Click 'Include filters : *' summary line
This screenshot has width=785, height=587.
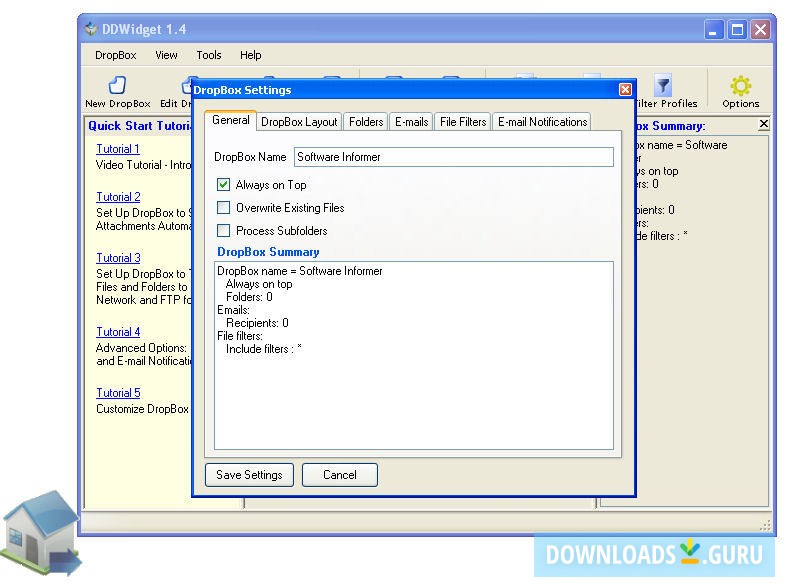(x=264, y=349)
